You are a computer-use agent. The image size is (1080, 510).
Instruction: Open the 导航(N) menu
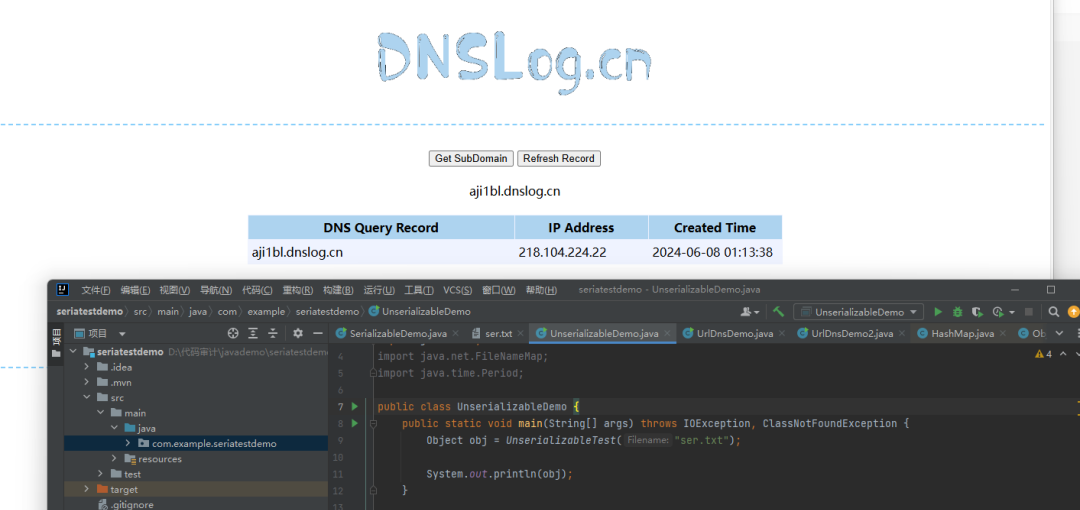[216, 290]
